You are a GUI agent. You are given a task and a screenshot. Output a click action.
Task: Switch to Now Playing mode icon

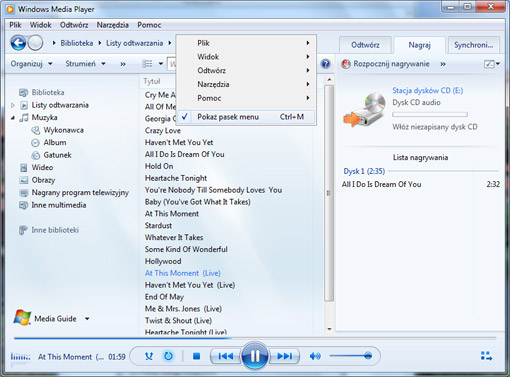coord(486,356)
